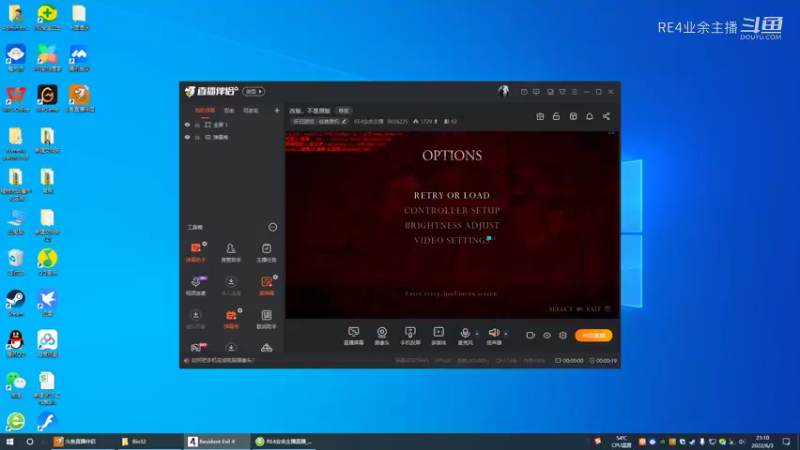Switch to the third scene tab
This screenshot has width=800, height=450.
click(251, 110)
